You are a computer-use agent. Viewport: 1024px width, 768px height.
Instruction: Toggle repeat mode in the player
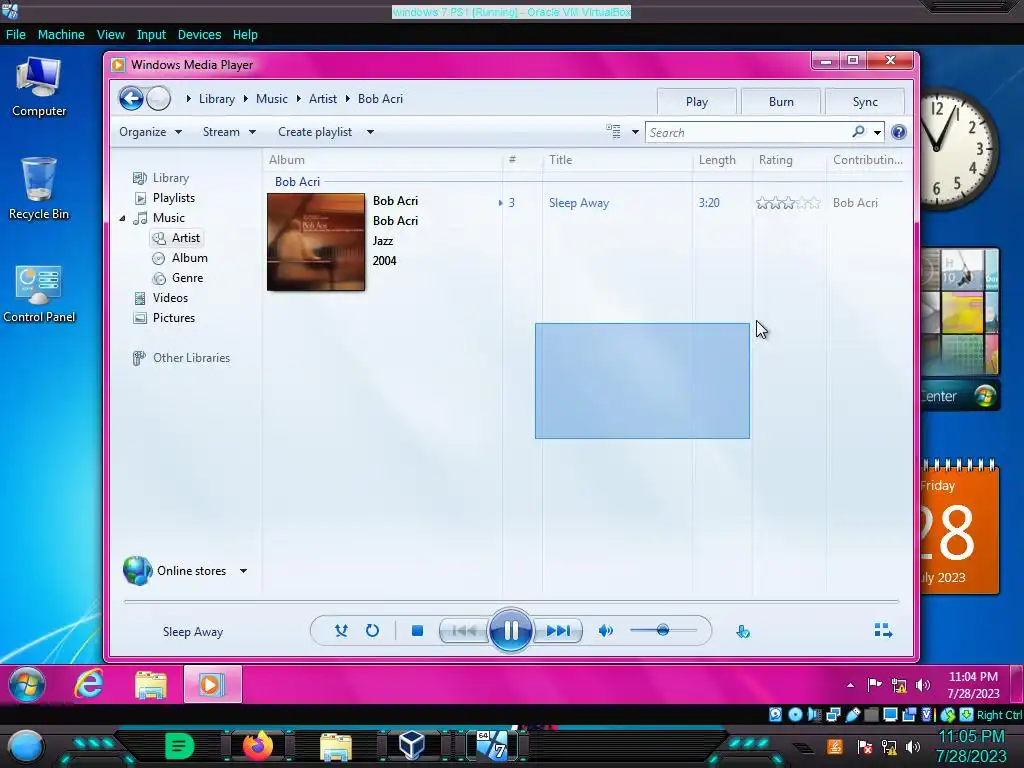coord(372,631)
